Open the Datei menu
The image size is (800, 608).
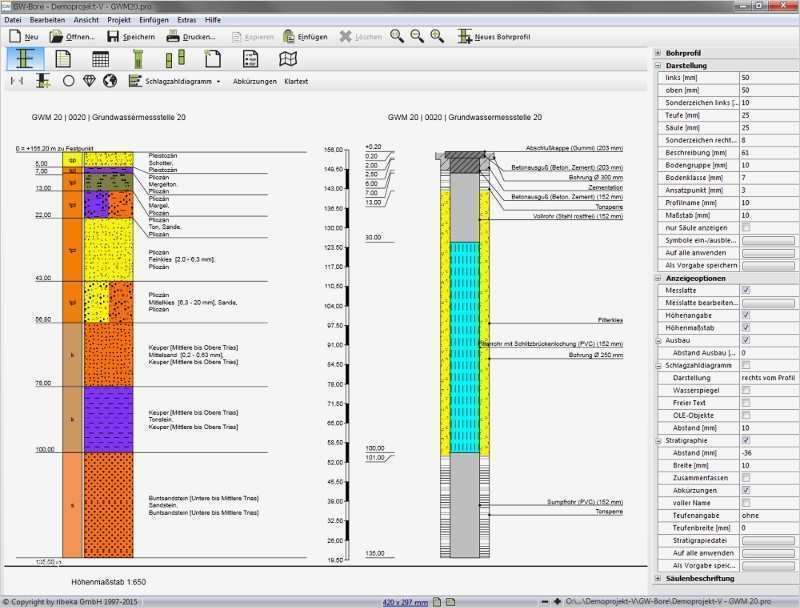coord(13,20)
